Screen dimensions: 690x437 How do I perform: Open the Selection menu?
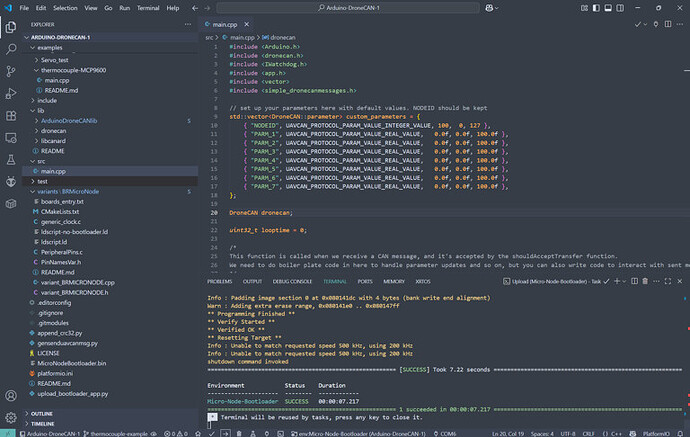(x=65, y=8)
